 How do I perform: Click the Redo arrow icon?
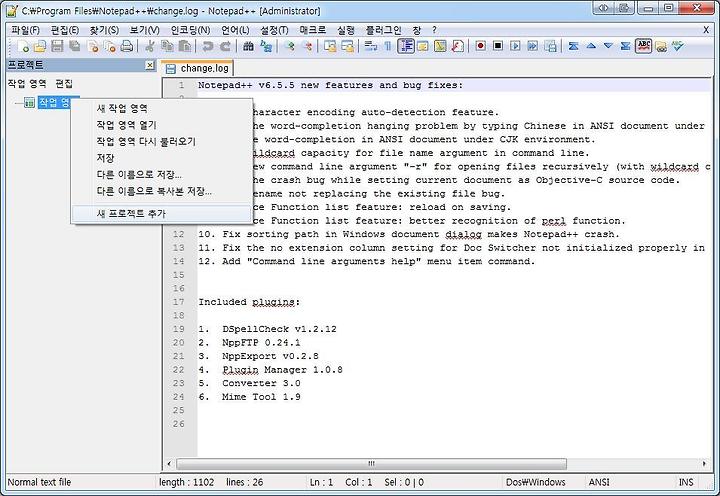coord(225,46)
